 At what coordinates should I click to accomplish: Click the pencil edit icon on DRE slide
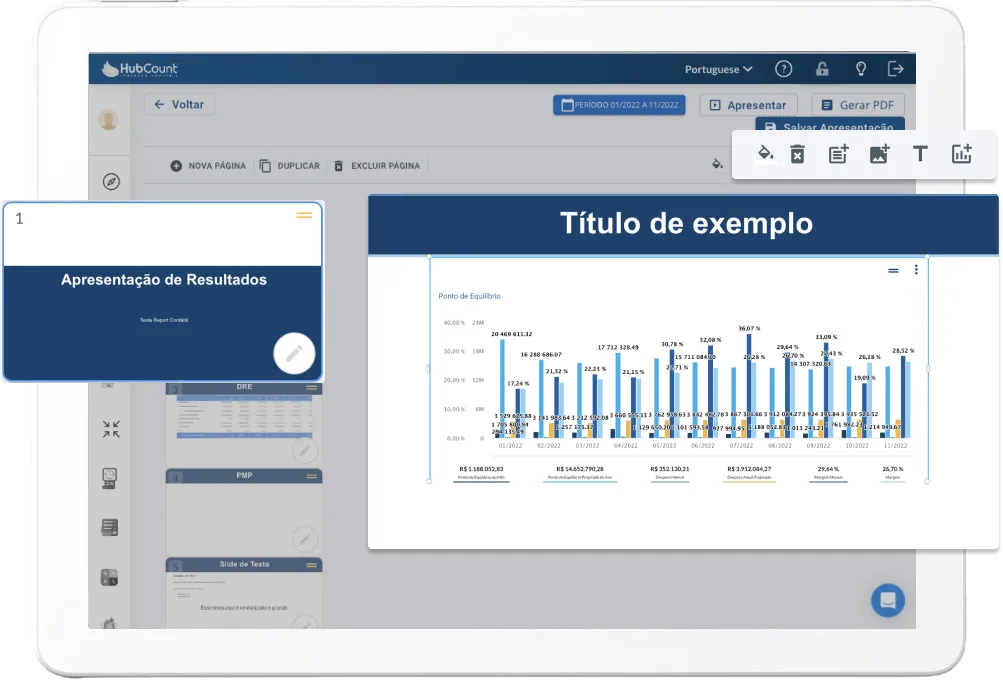click(304, 451)
